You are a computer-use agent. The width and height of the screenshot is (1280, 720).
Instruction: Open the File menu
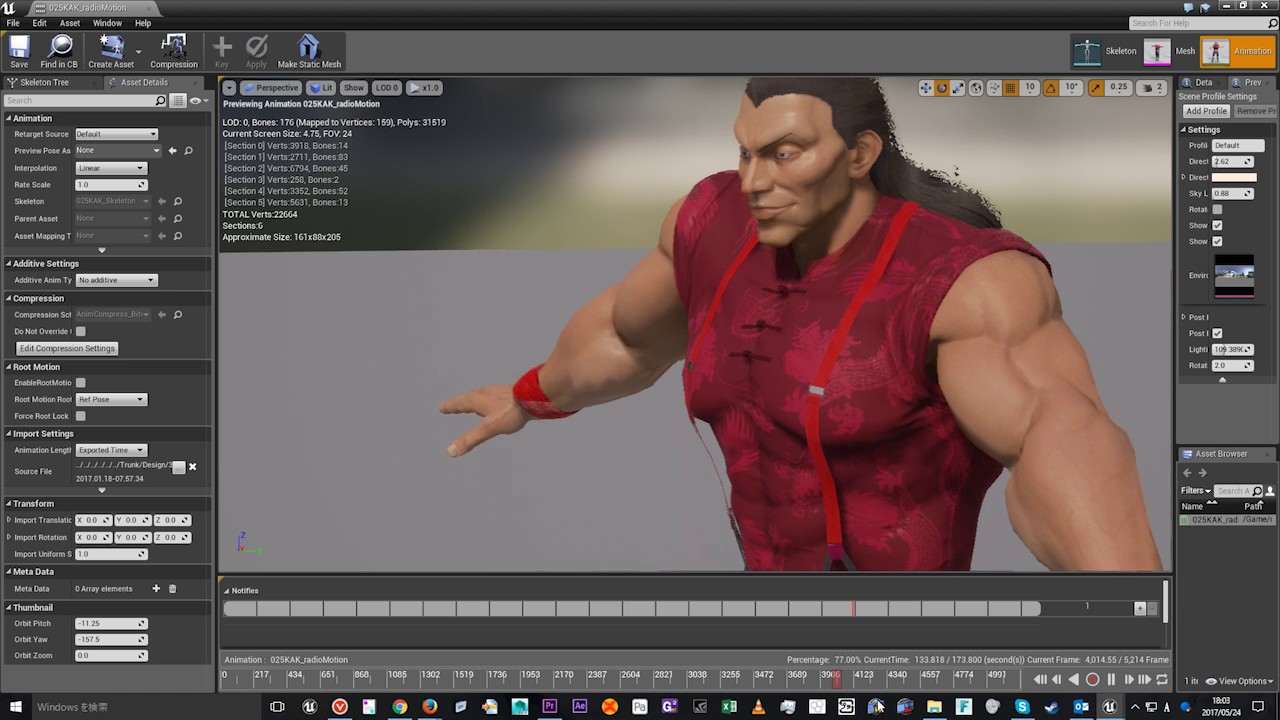pos(13,23)
